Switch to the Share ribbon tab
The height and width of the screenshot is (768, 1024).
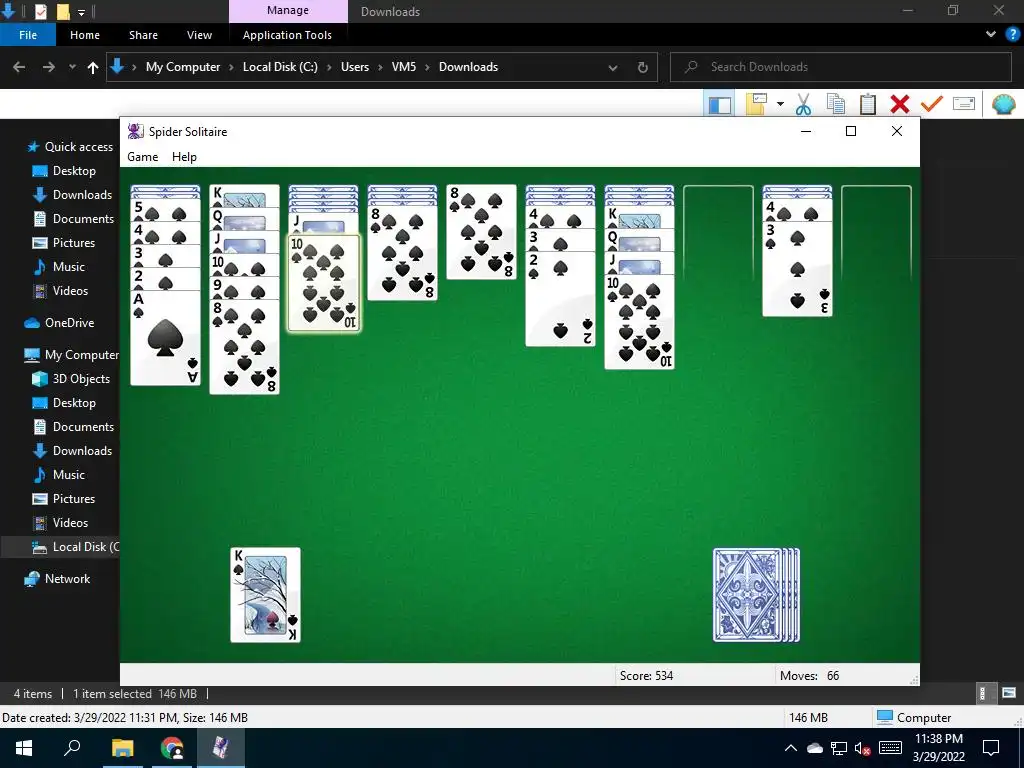[143, 35]
